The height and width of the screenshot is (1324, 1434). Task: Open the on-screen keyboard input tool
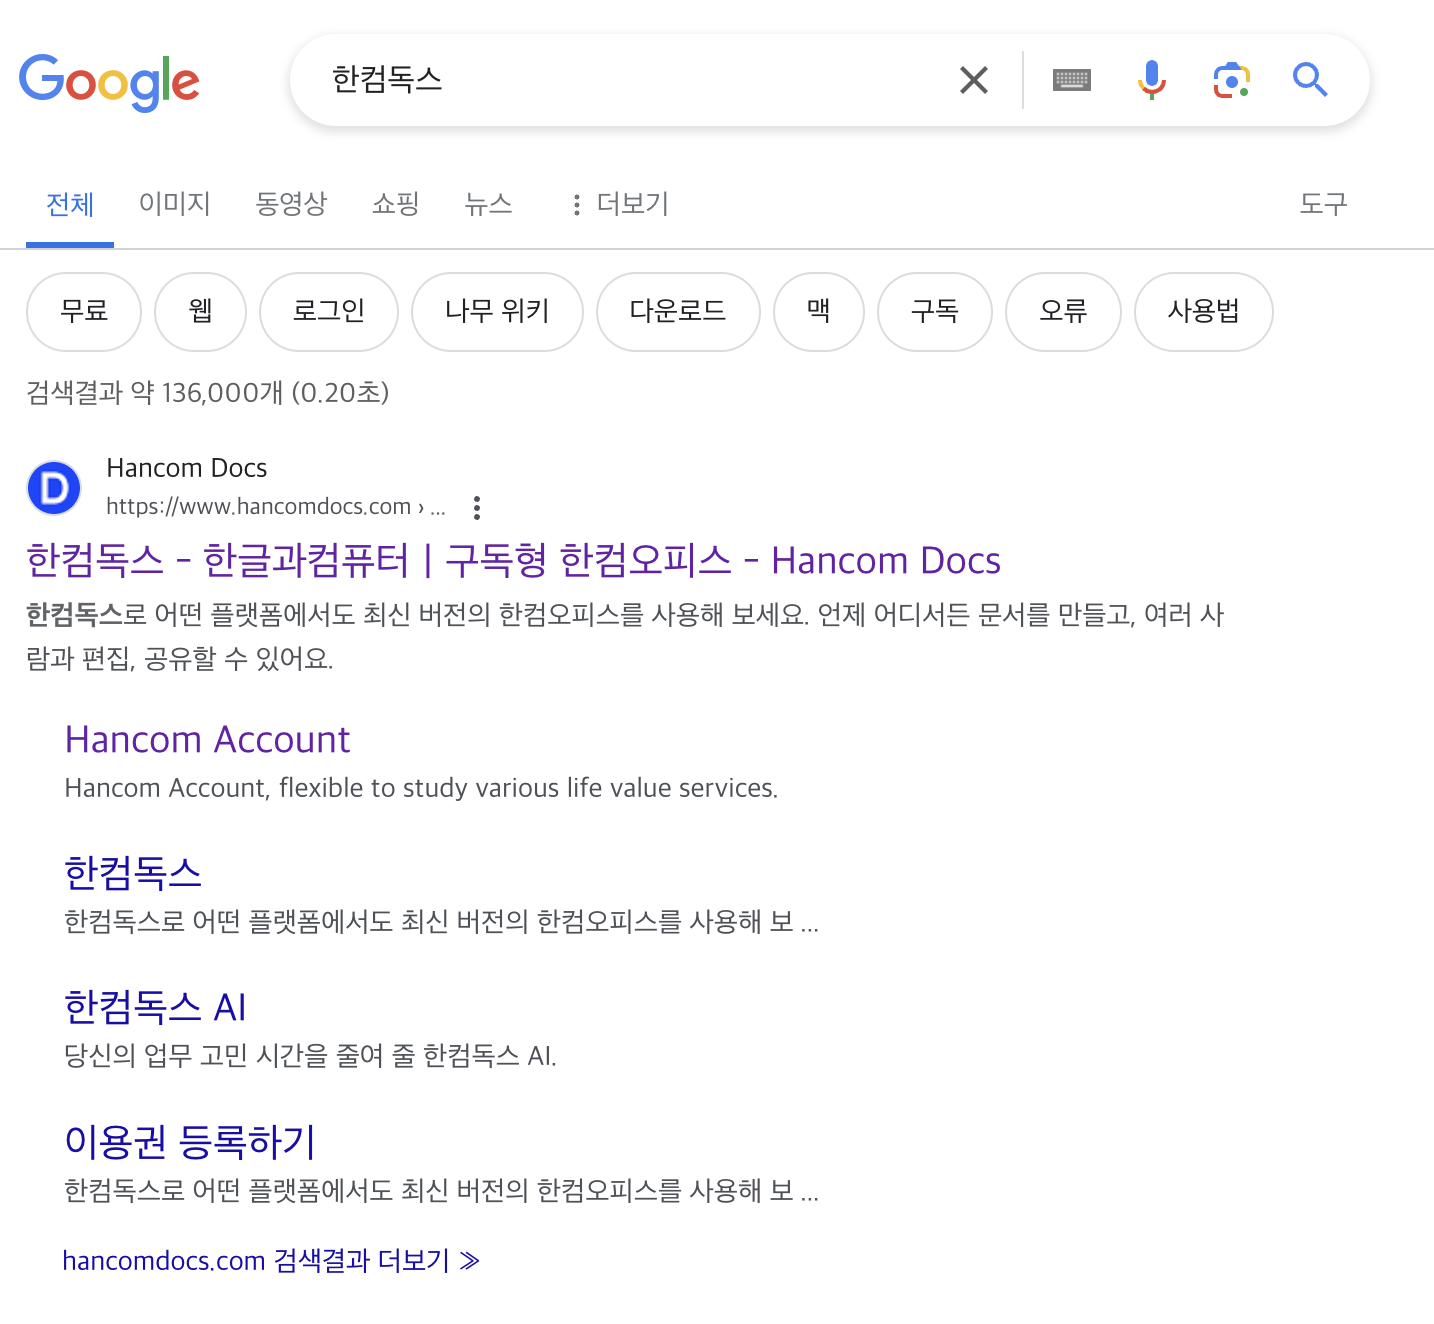tap(1072, 80)
